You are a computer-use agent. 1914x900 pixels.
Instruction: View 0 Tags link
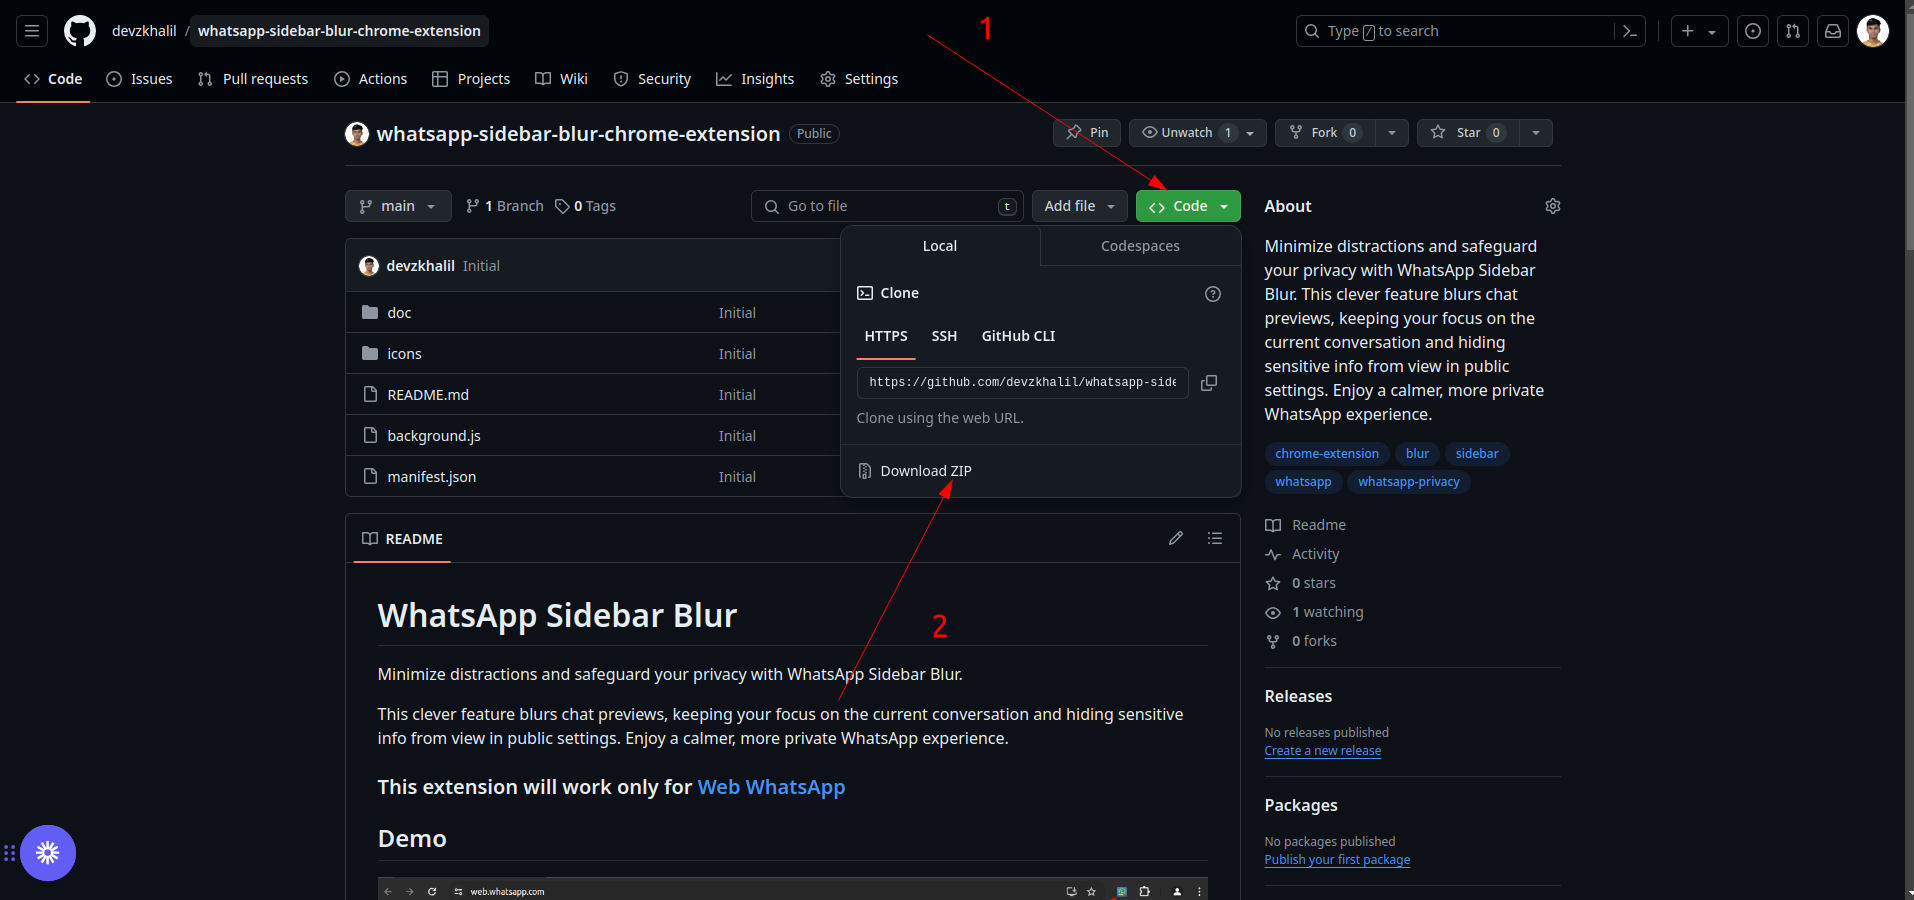586,206
